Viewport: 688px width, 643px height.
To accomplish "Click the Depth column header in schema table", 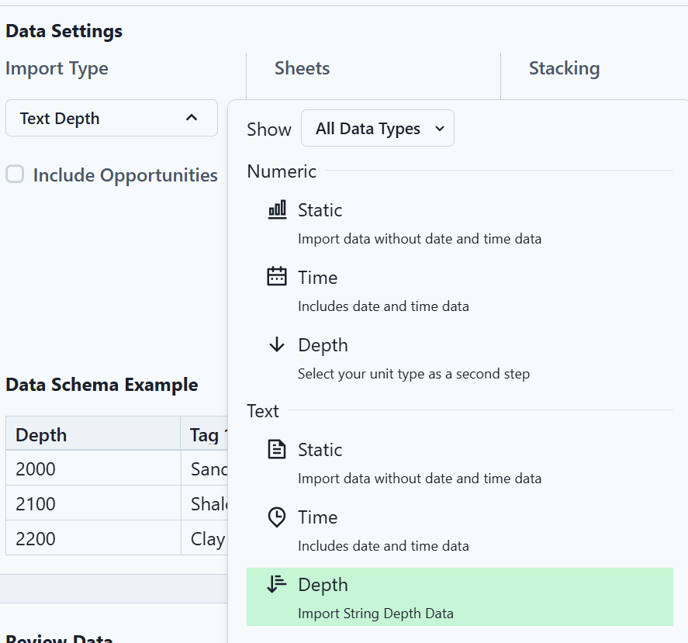I will 41,434.
